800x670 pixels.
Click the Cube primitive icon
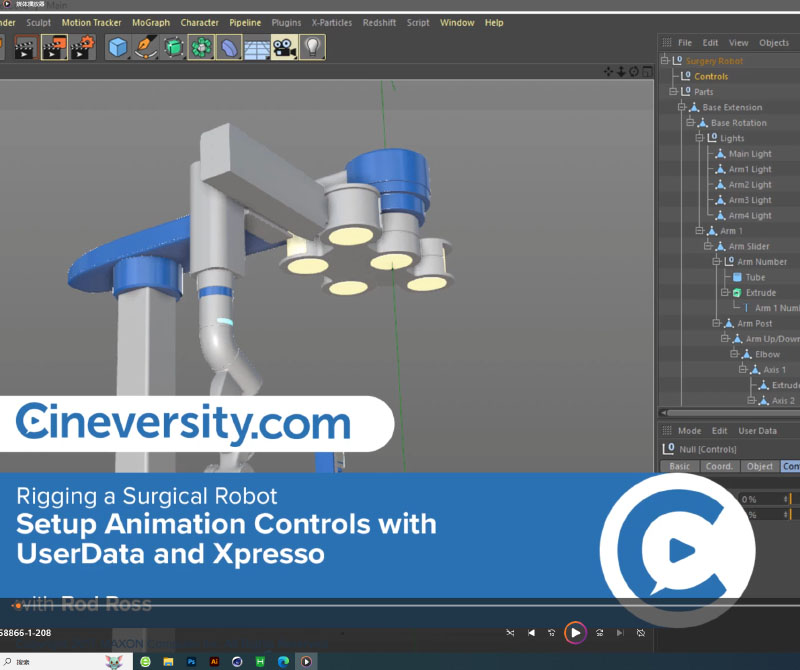point(118,47)
